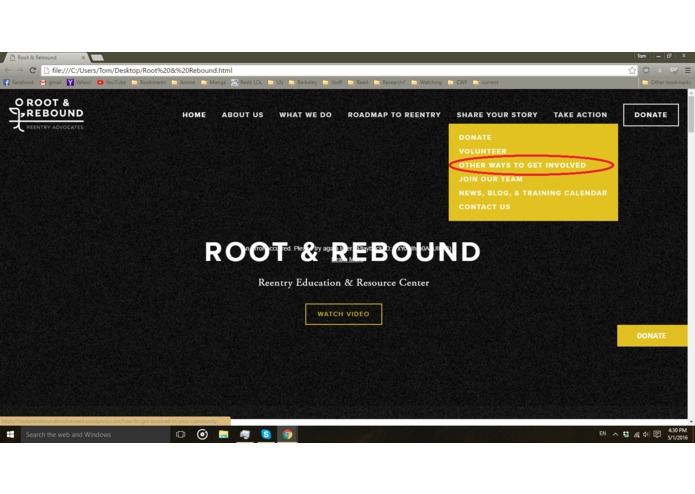Open the Berkeley bookmarks folder

(303, 82)
